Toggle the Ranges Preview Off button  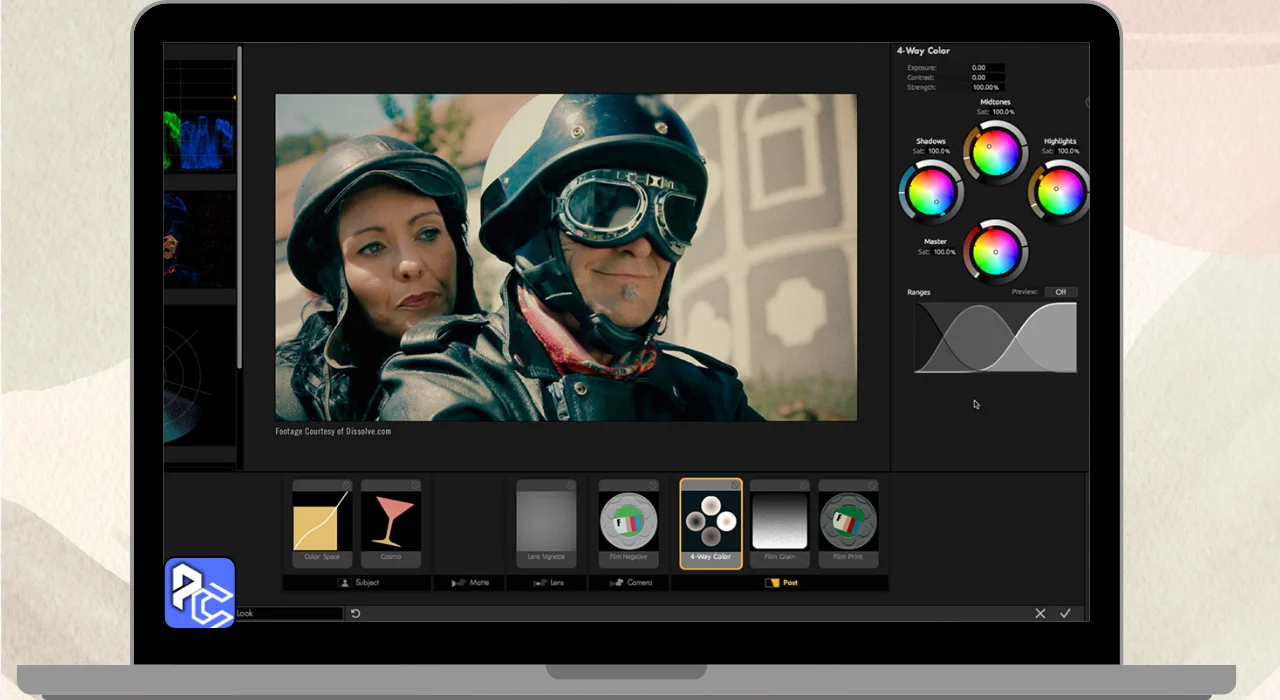[1060, 292]
